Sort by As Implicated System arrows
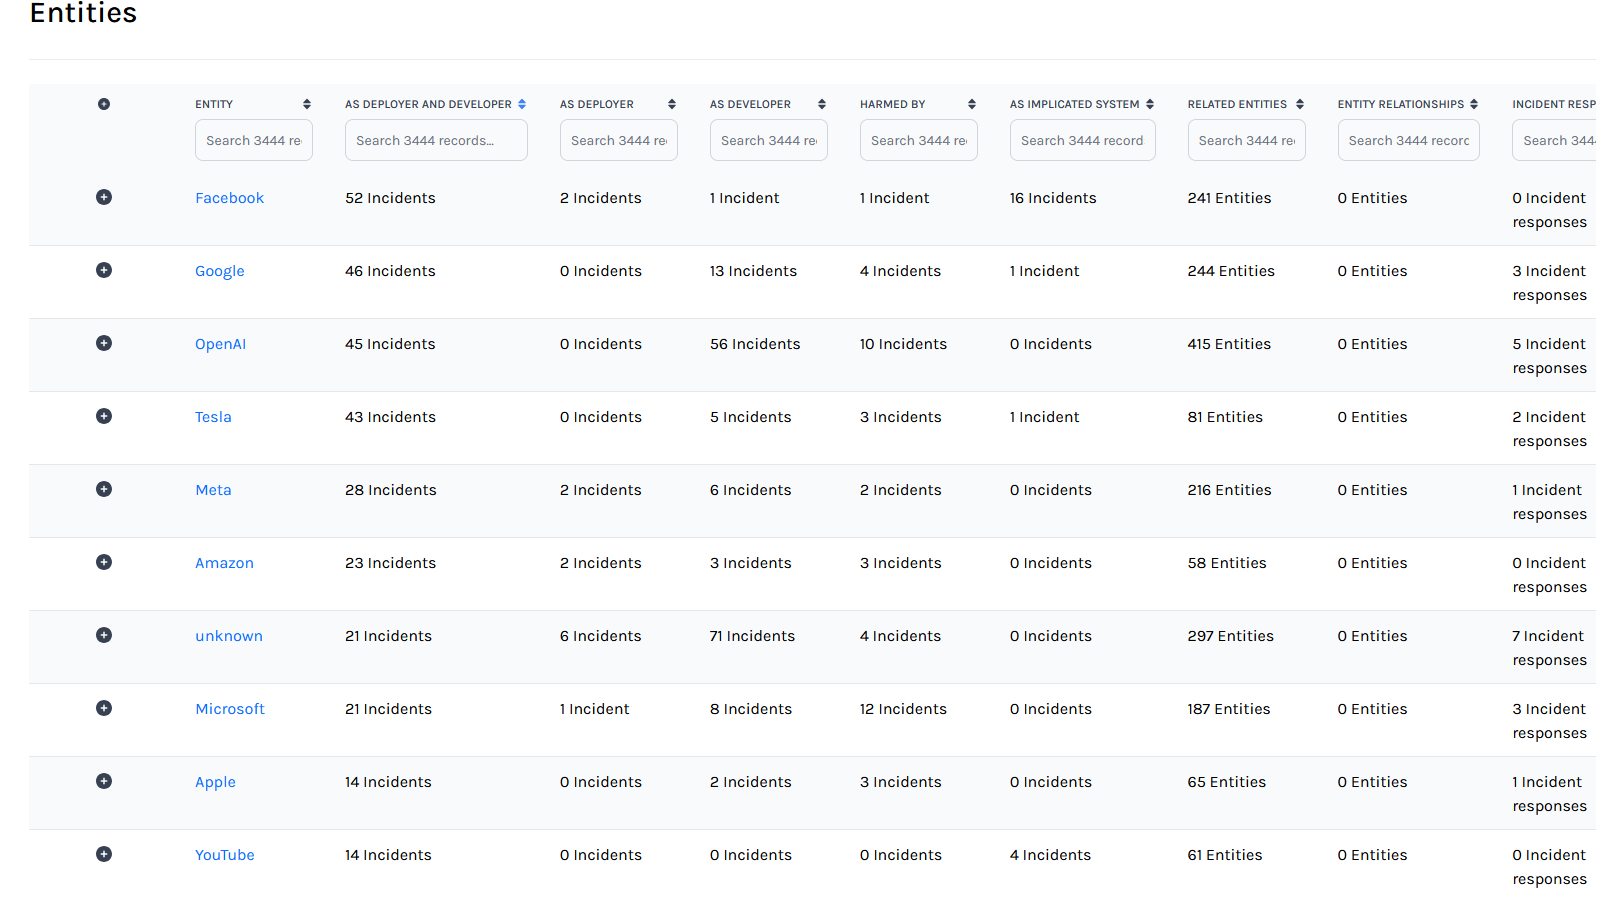 point(1150,104)
